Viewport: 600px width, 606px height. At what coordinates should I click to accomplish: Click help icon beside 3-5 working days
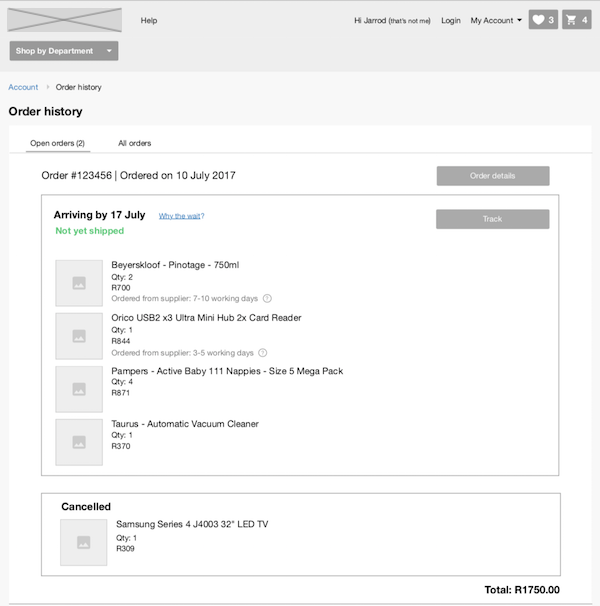click(x=262, y=353)
